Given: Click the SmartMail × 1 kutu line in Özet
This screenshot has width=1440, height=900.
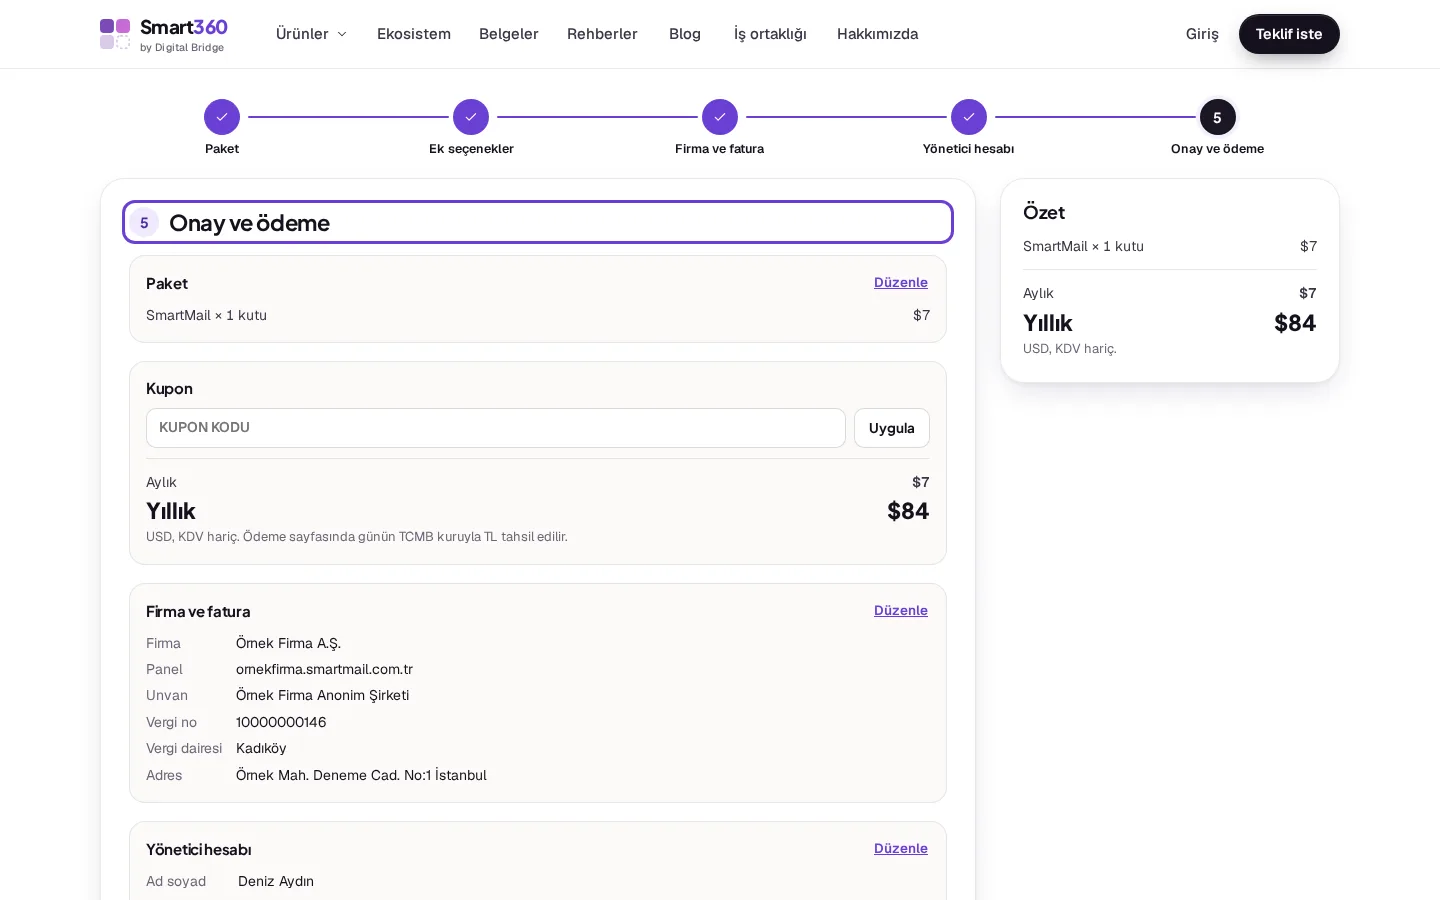Looking at the screenshot, I should (1083, 246).
